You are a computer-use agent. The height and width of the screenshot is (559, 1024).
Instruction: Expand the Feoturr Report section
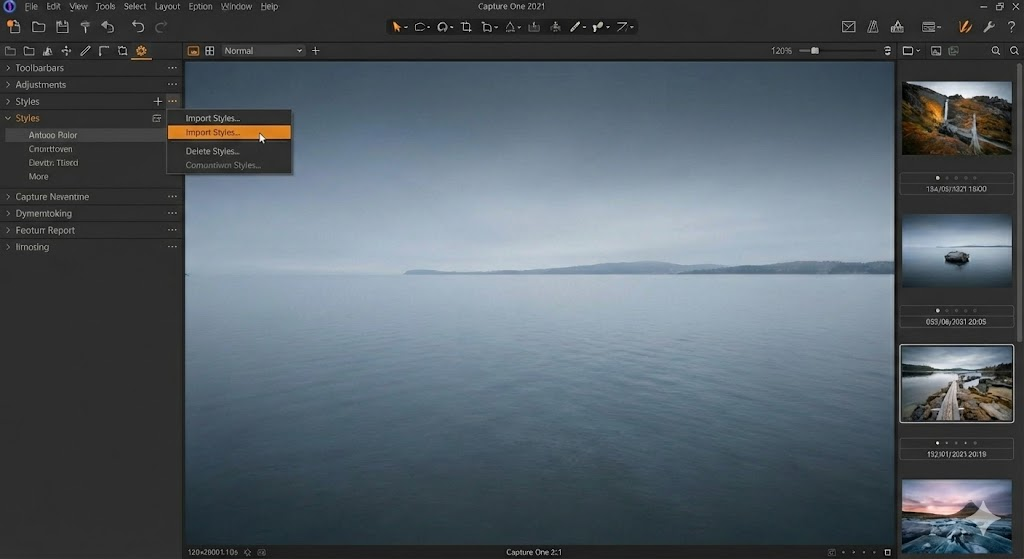[8, 231]
